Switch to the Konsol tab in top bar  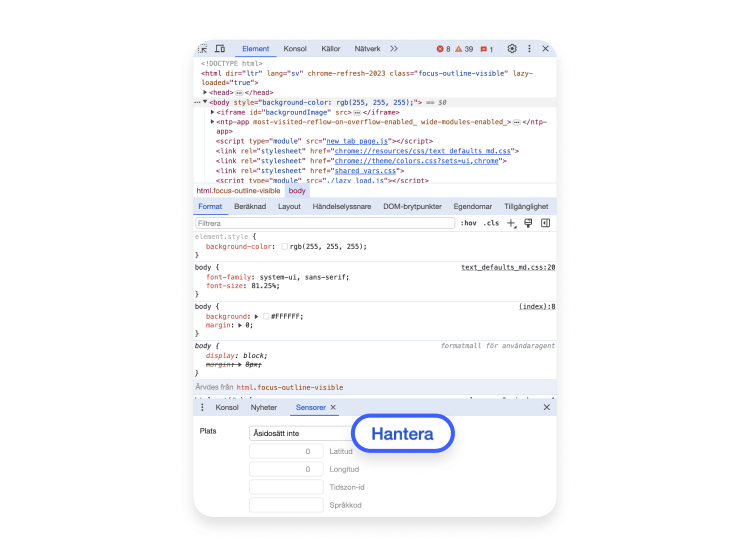click(295, 49)
